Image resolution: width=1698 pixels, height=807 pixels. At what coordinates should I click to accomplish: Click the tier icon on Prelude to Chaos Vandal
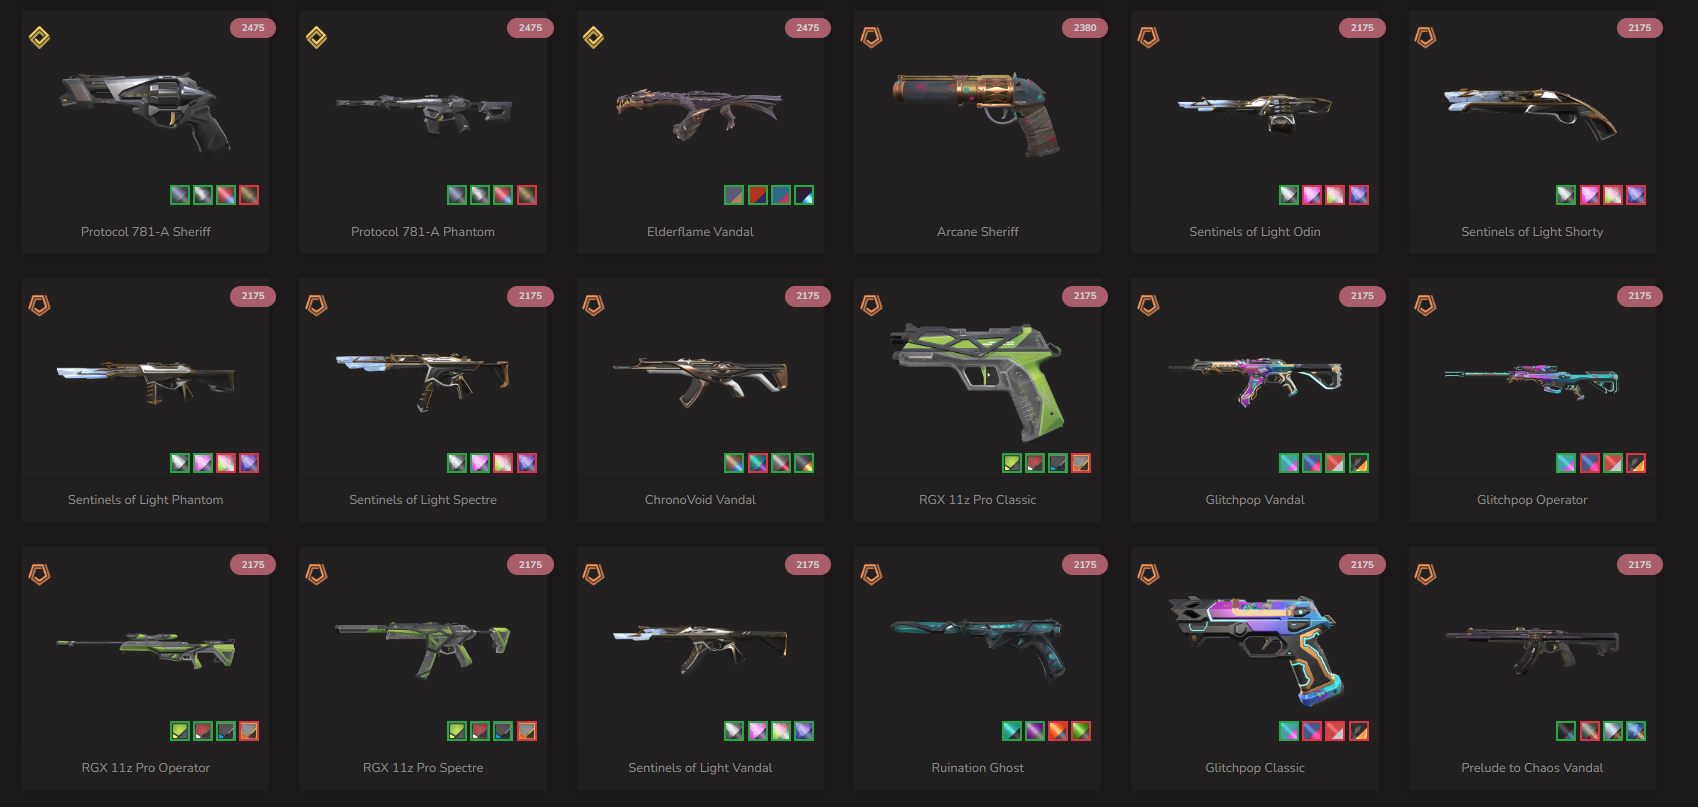coord(1426,574)
